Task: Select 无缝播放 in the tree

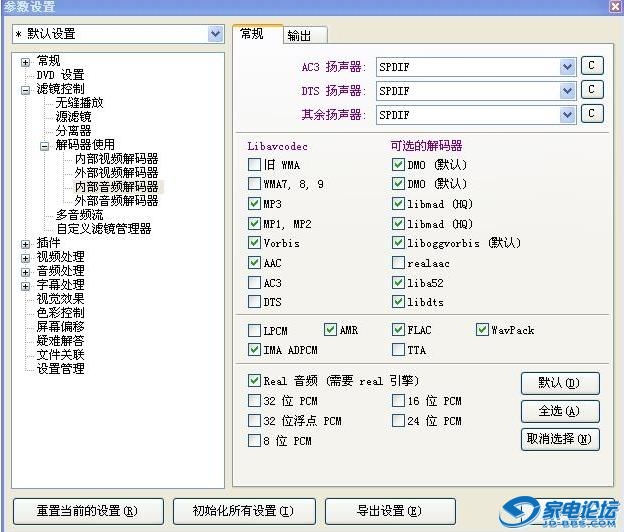Action: tap(79, 103)
